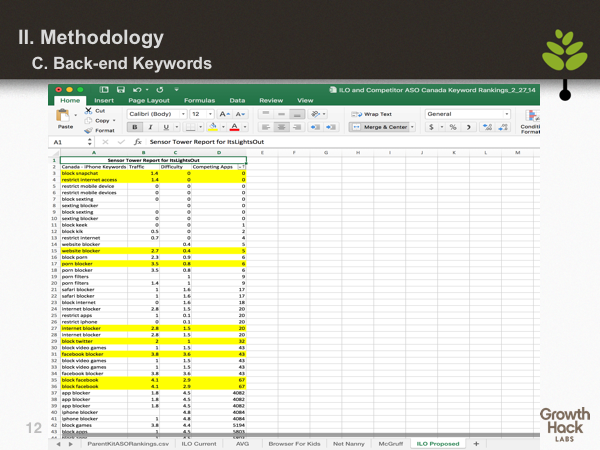
Task: Click the cell Borders icon
Action: point(191,127)
